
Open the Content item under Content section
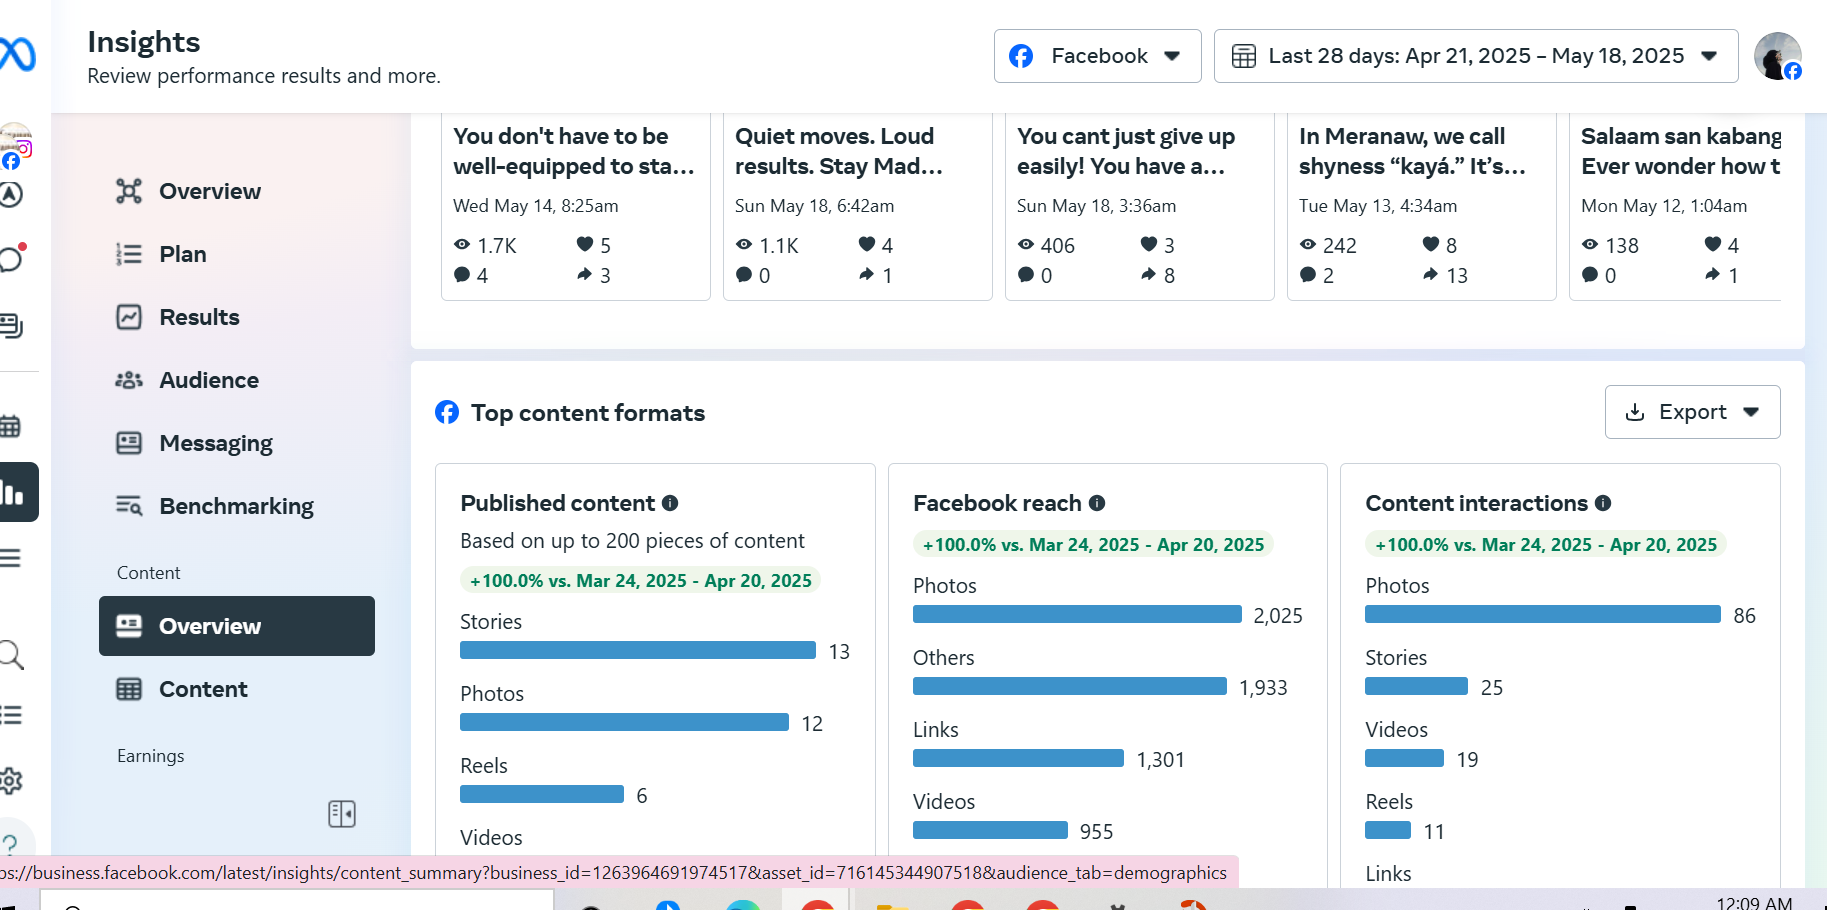[x=203, y=689]
